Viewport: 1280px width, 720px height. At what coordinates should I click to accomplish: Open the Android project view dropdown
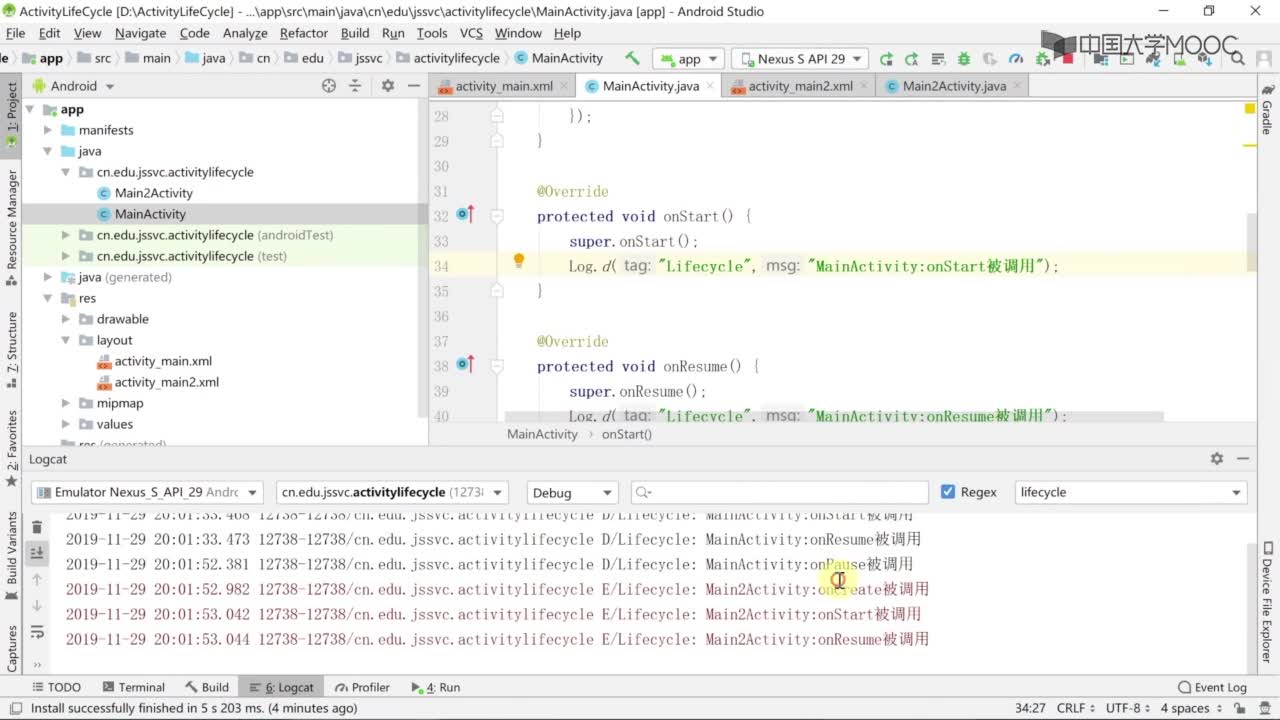(73, 86)
